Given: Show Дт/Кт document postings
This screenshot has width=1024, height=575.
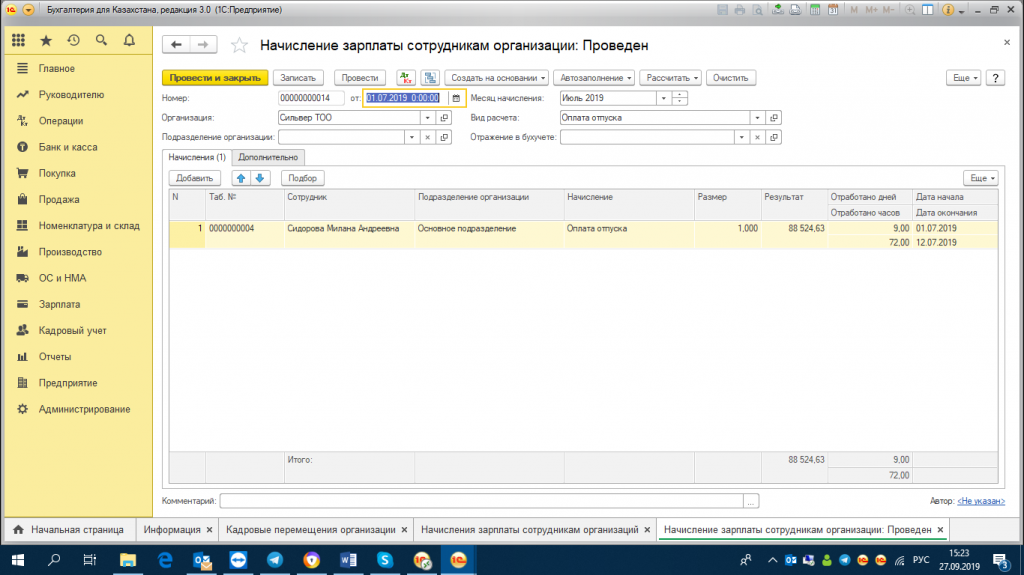Looking at the screenshot, I should point(406,78).
